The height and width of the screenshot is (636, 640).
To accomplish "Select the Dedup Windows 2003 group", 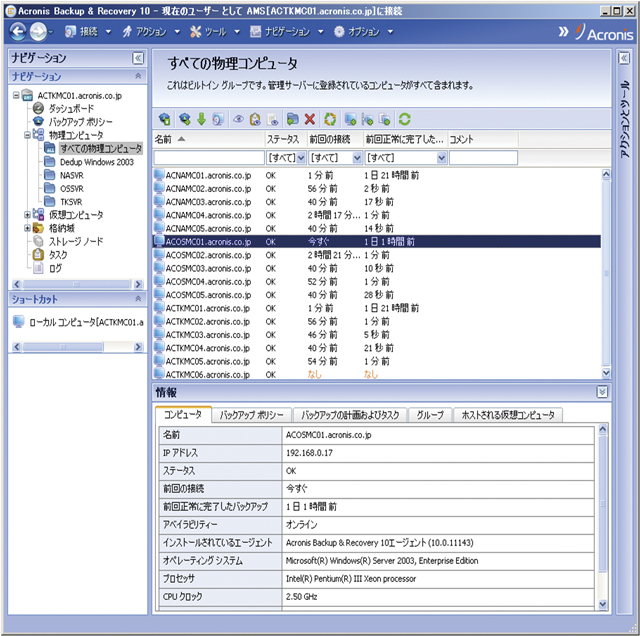I will (97, 162).
